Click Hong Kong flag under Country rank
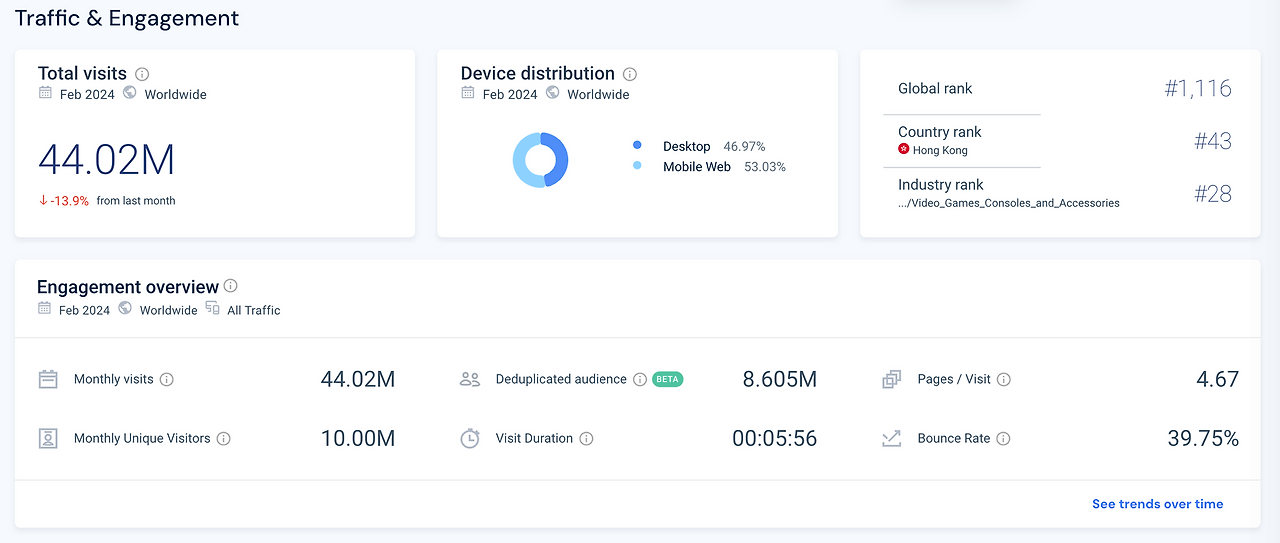The image size is (1280, 543). (904, 150)
